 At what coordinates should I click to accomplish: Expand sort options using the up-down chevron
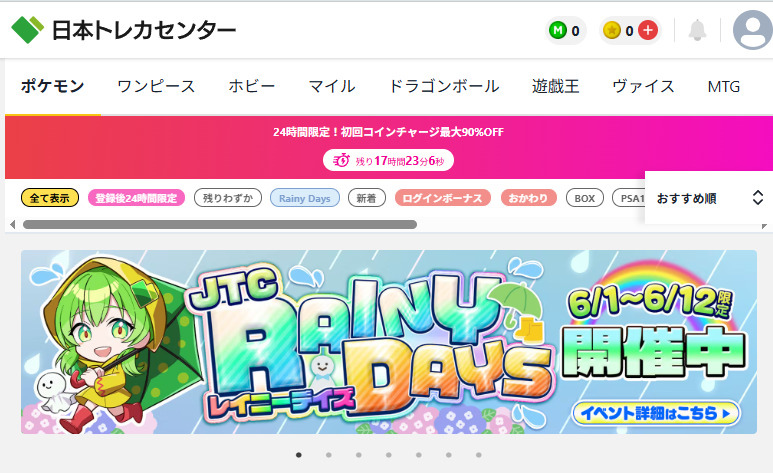click(758, 198)
